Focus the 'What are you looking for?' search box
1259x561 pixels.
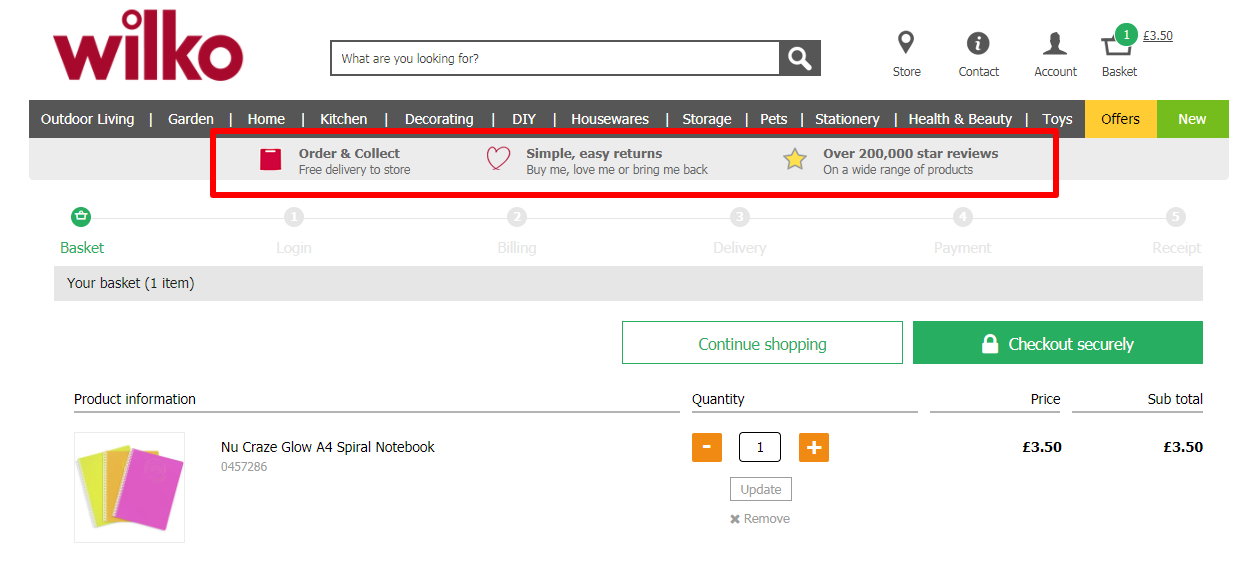pyautogui.click(x=555, y=58)
